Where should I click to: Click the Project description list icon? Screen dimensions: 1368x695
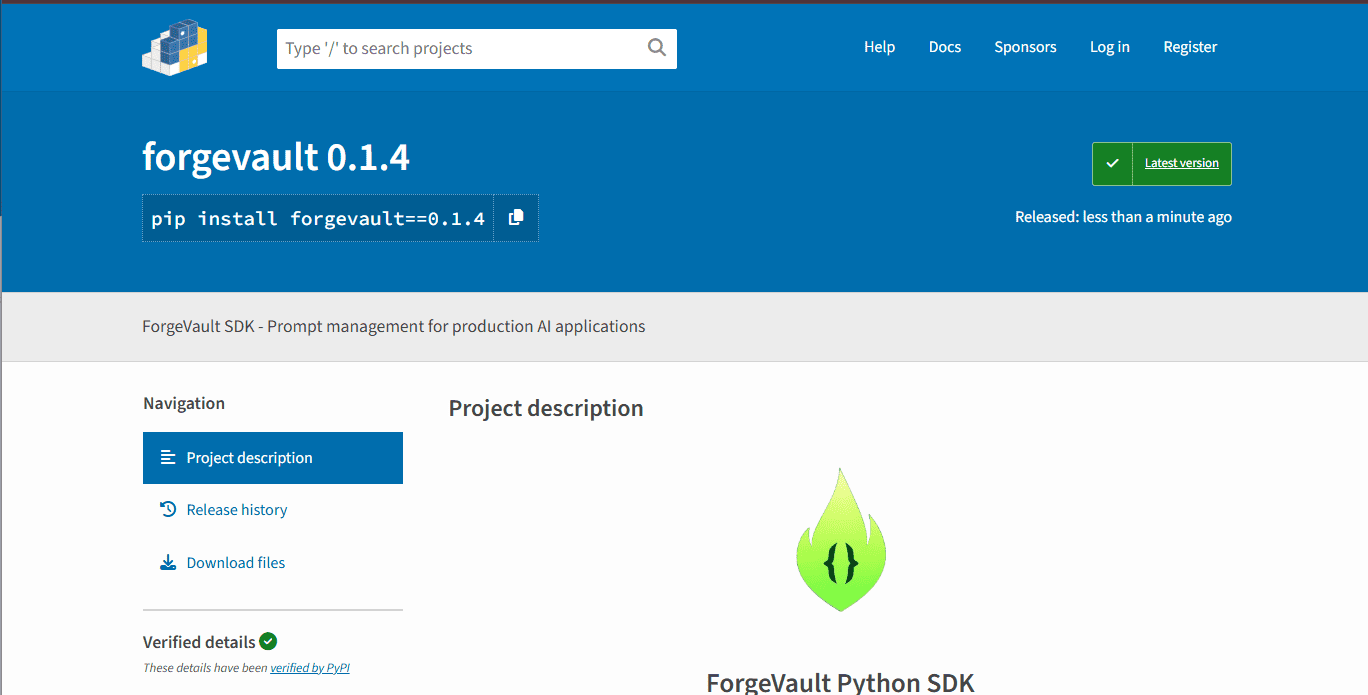pos(168,457)
